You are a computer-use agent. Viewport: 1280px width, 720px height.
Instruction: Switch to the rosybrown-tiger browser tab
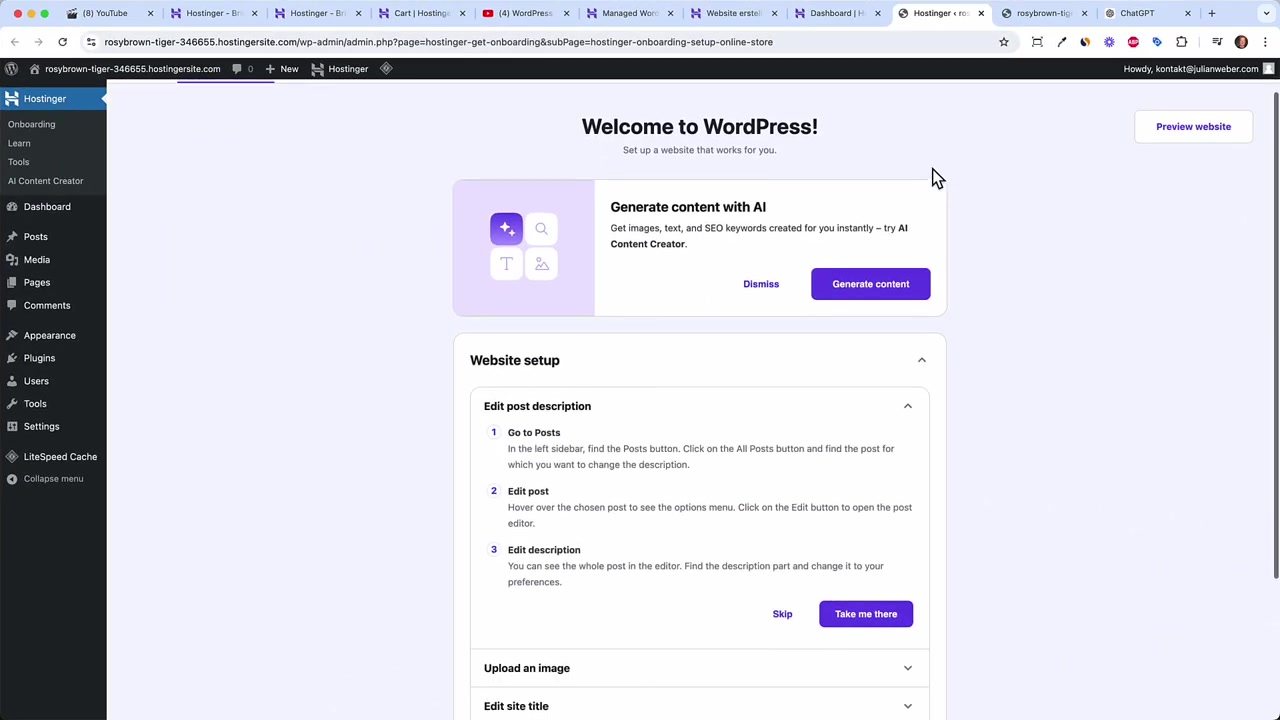pyautogui.click(x=1043, y=13)
